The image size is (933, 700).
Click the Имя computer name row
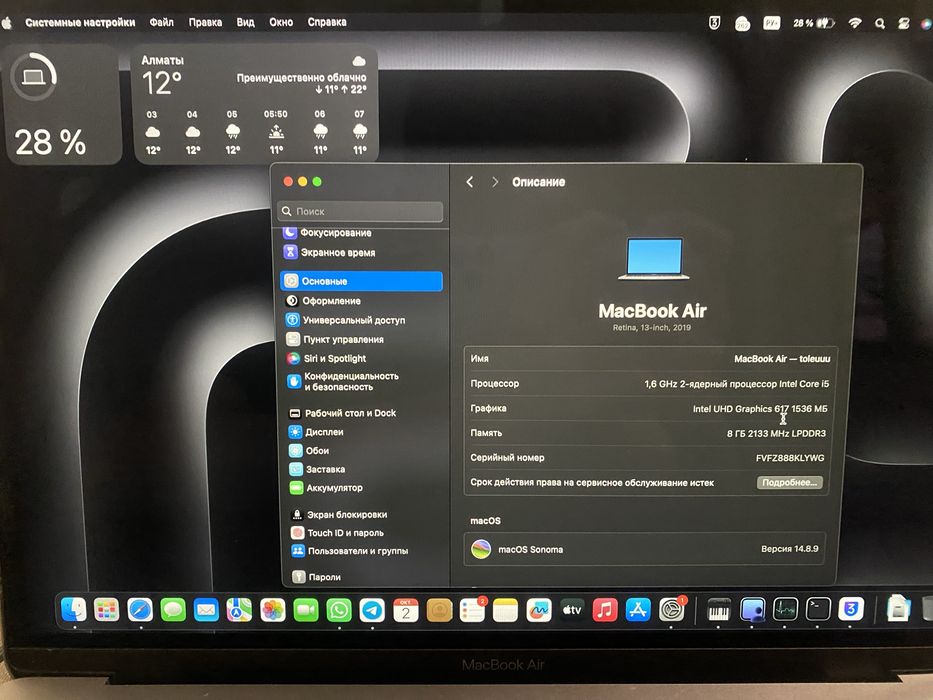coord(650,359)
